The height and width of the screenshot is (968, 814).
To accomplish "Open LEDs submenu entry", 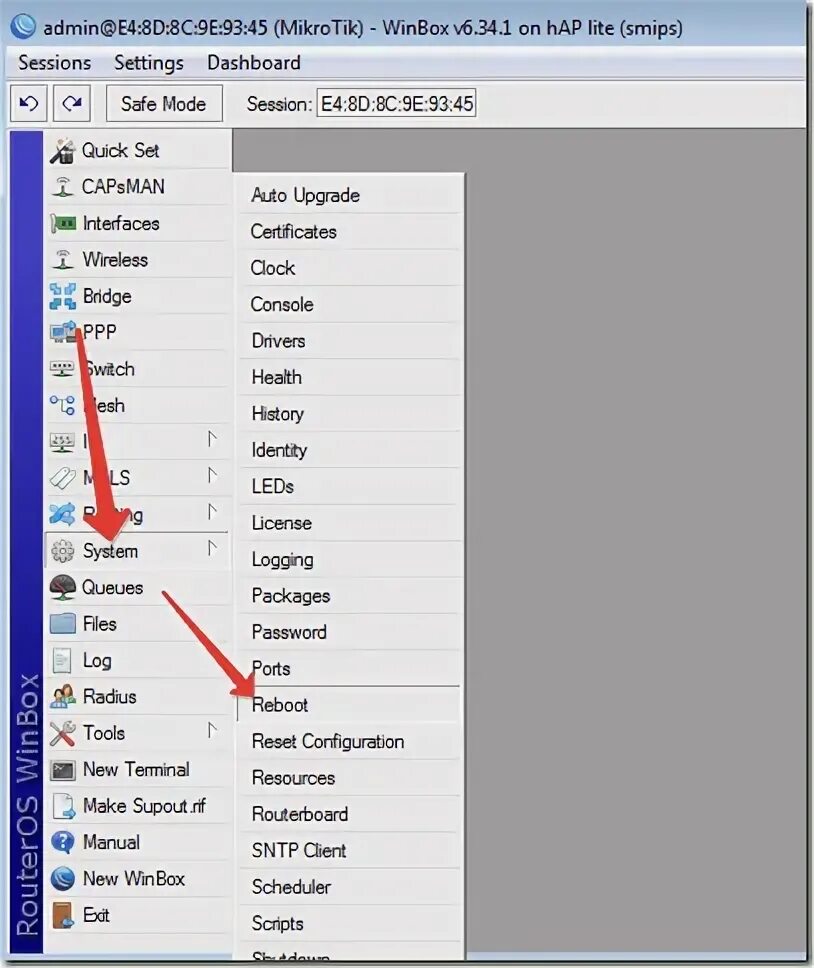I will [x=349, y=486].
